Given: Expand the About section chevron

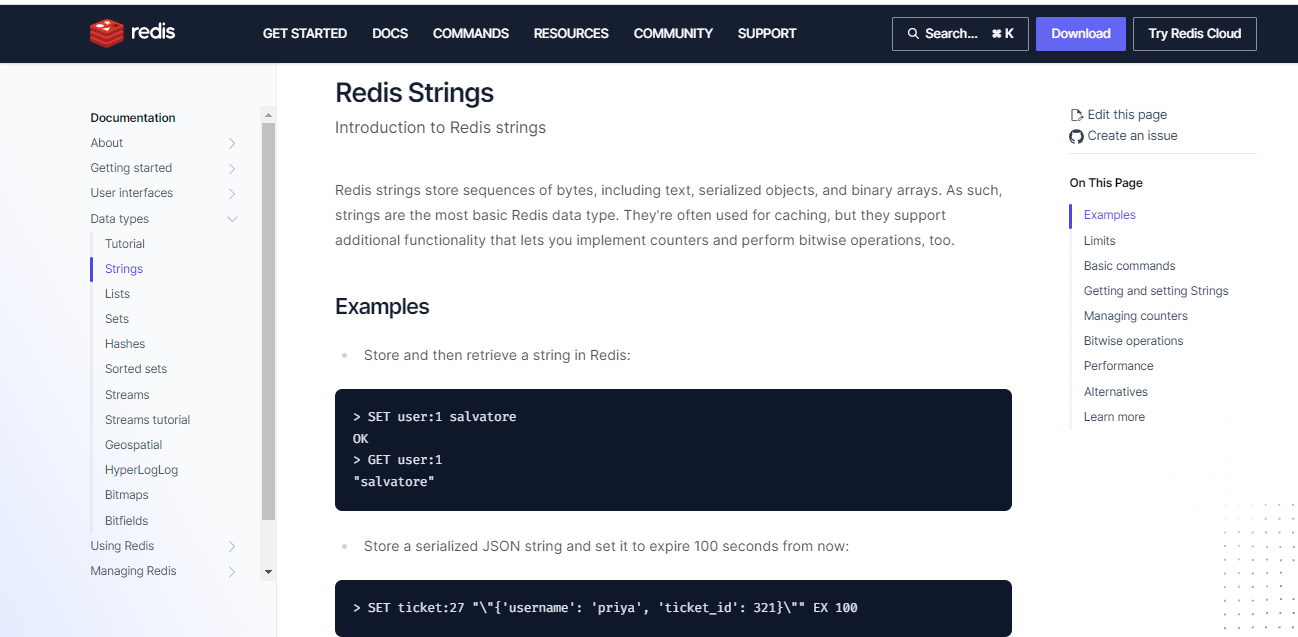Looking at the screenshot, I should coord(232,143).
